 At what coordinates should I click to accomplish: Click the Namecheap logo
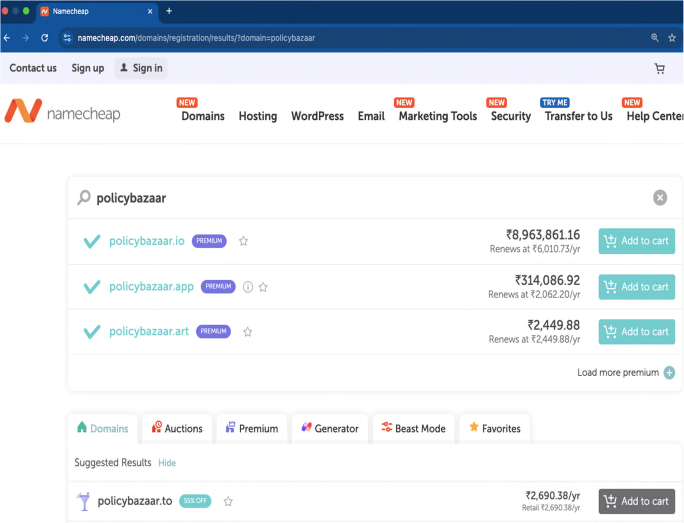pos(62,111)
